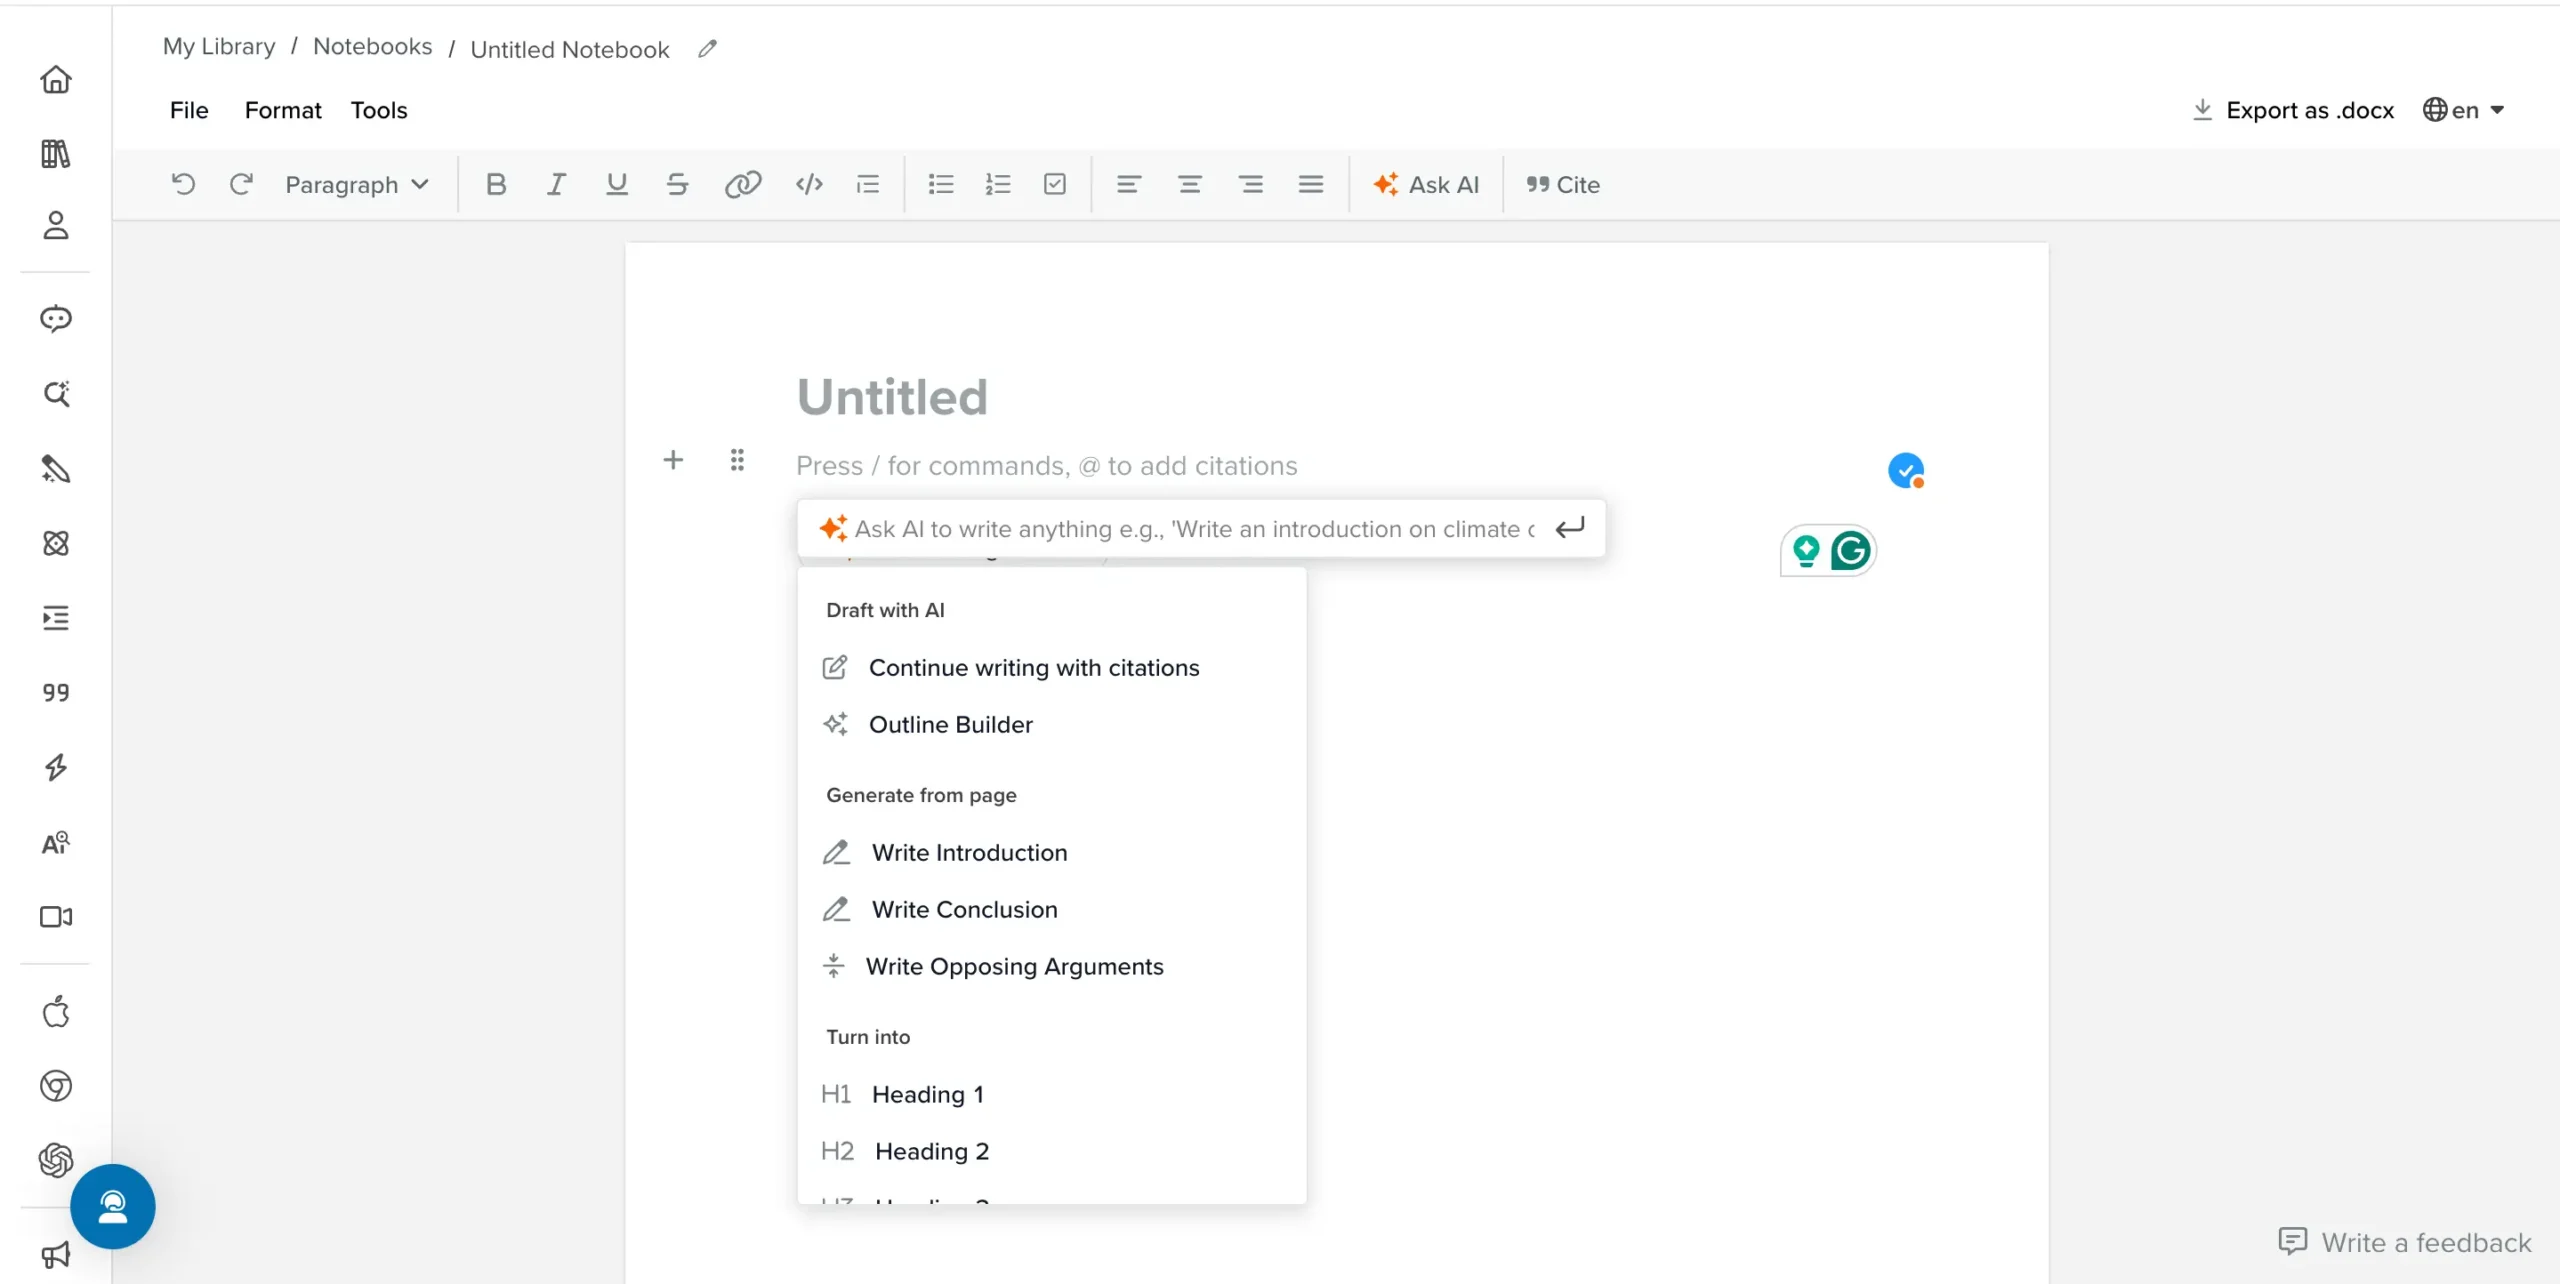2560x1284 pixels.
Task: Click the Cite button
Action: tap(1563, 185)
